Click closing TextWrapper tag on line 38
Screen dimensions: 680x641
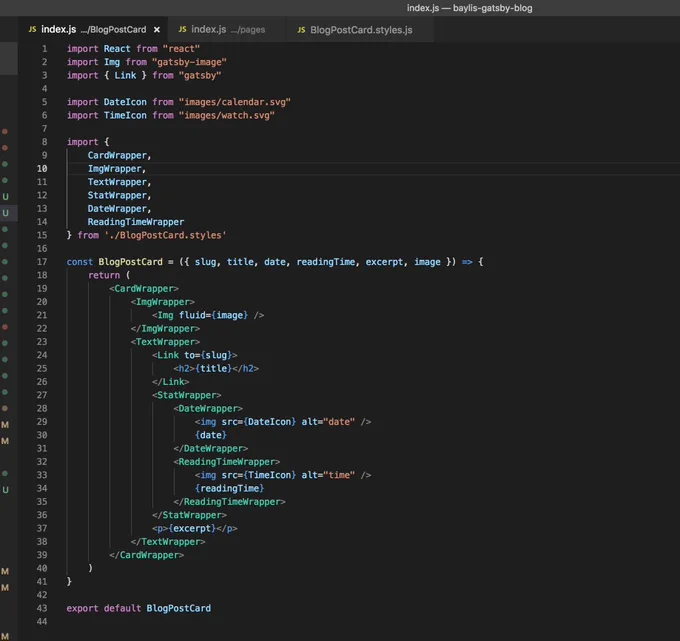[168, 542]
